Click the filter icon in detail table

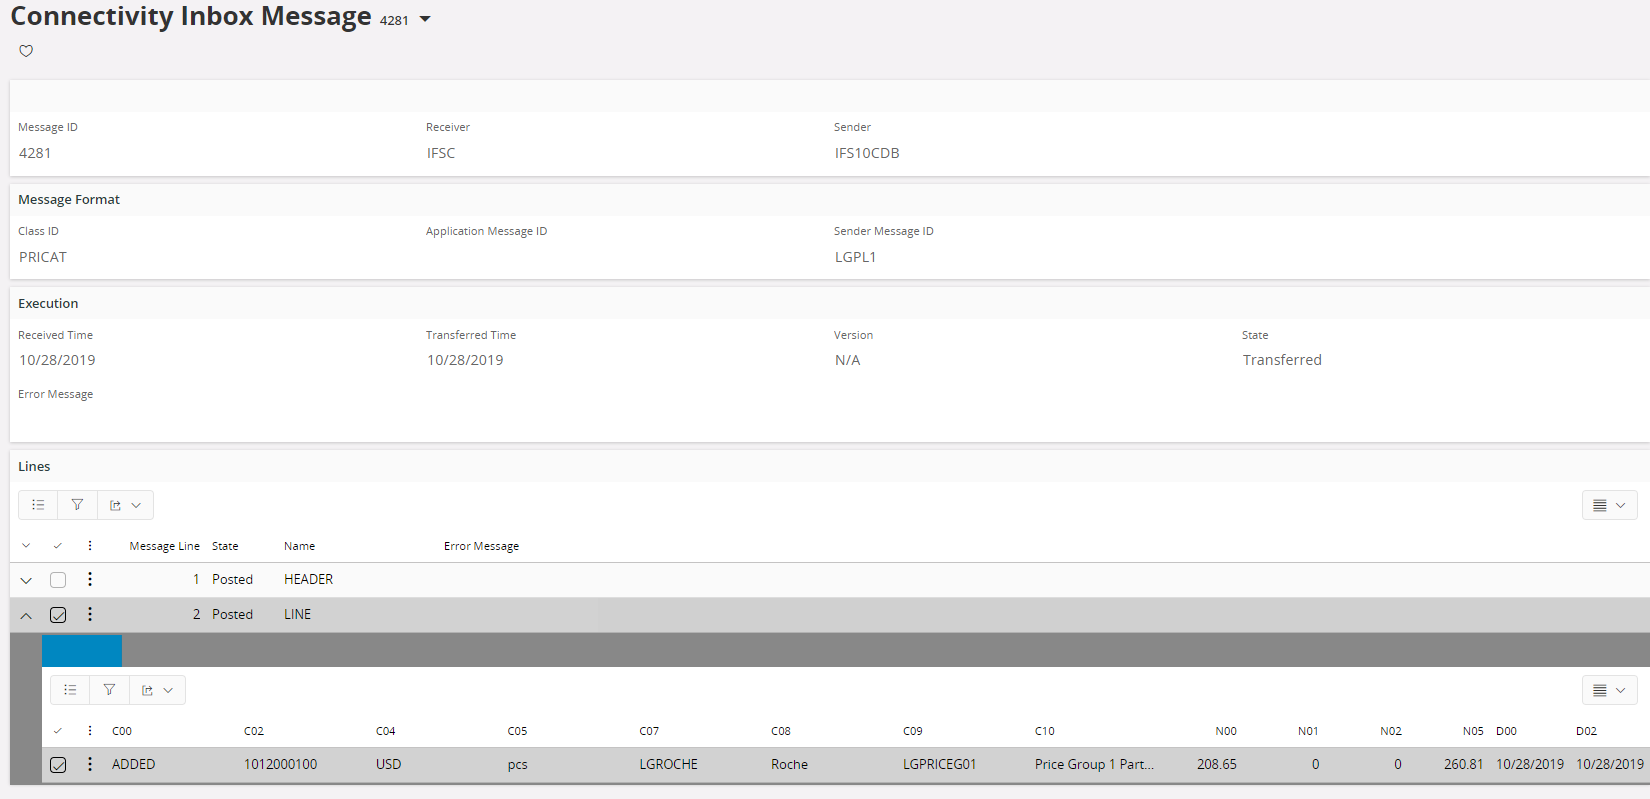(109, 690)
